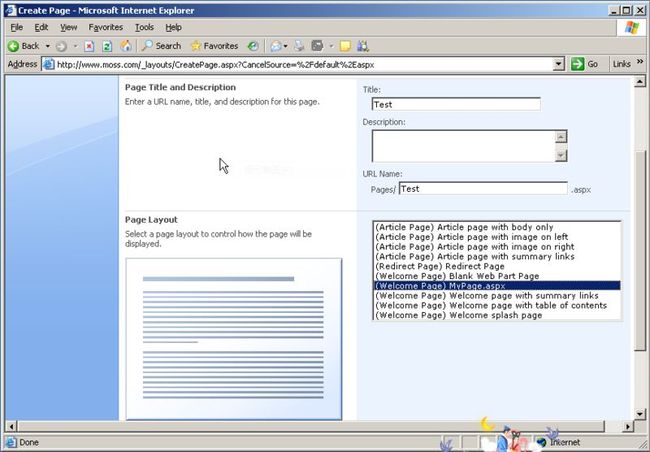Image resolution: width=650 pixels, height=452 pixels.
Task: Click the vertical scrollbar down arrow
Action: point(640,414)
